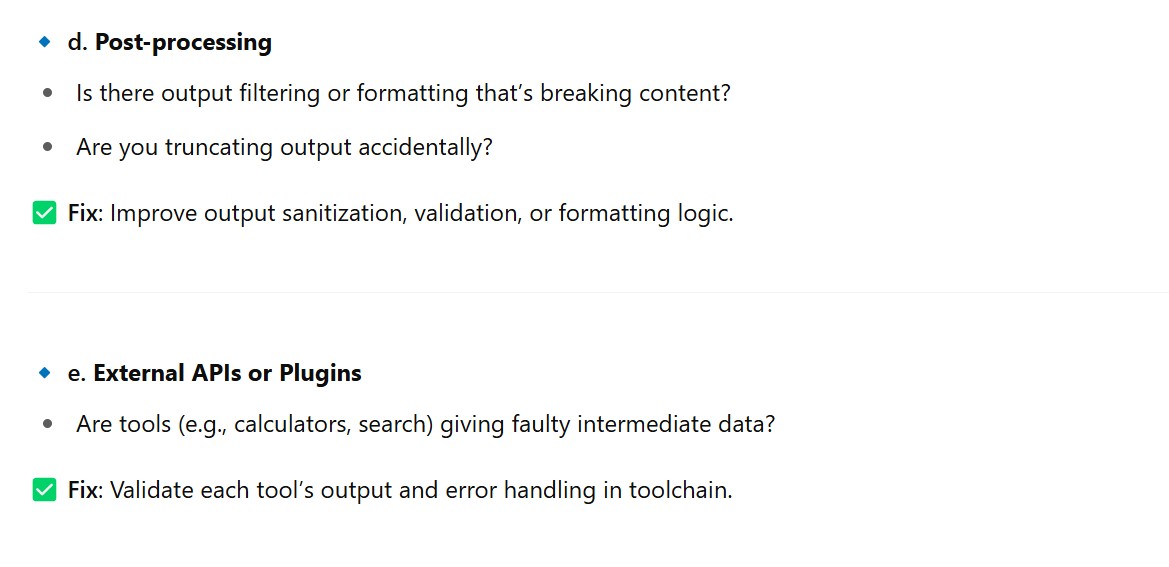Click the blue diamond beside Post-processing
Viewport: 1169px width, 567px height.
(44, 42)
